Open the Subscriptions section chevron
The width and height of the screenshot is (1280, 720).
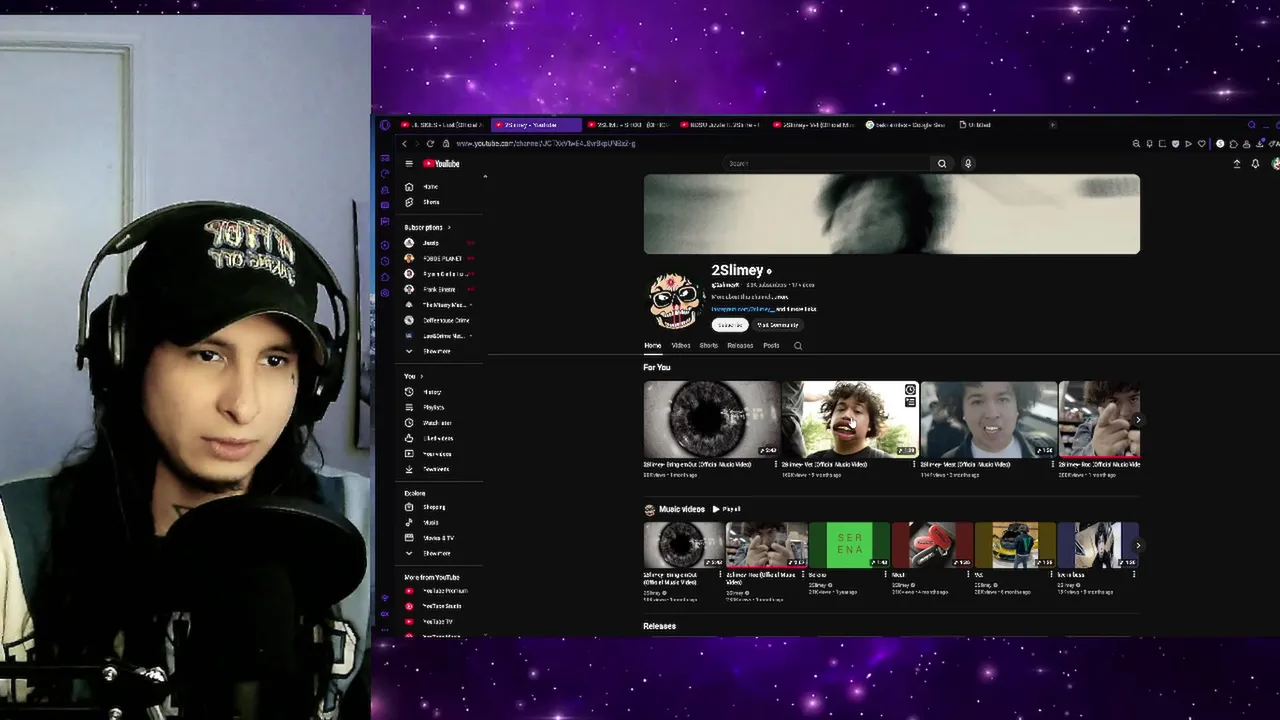coord(449,228)
